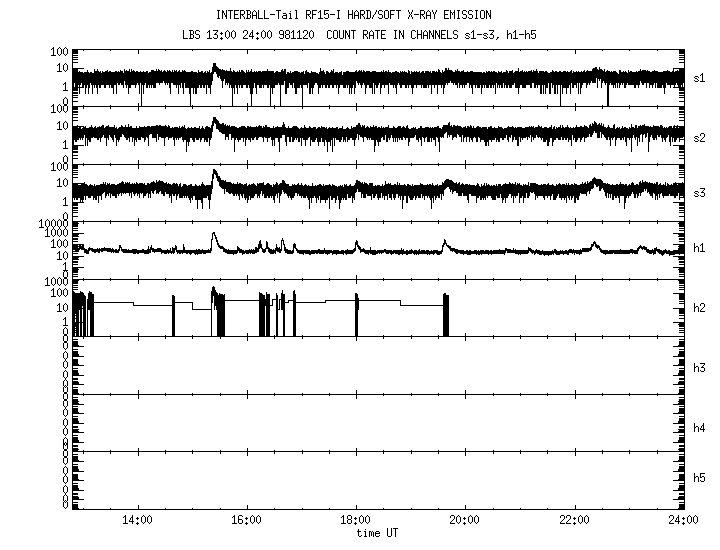
Task: Click the s1 channel label
Action: tap(700, 77)
